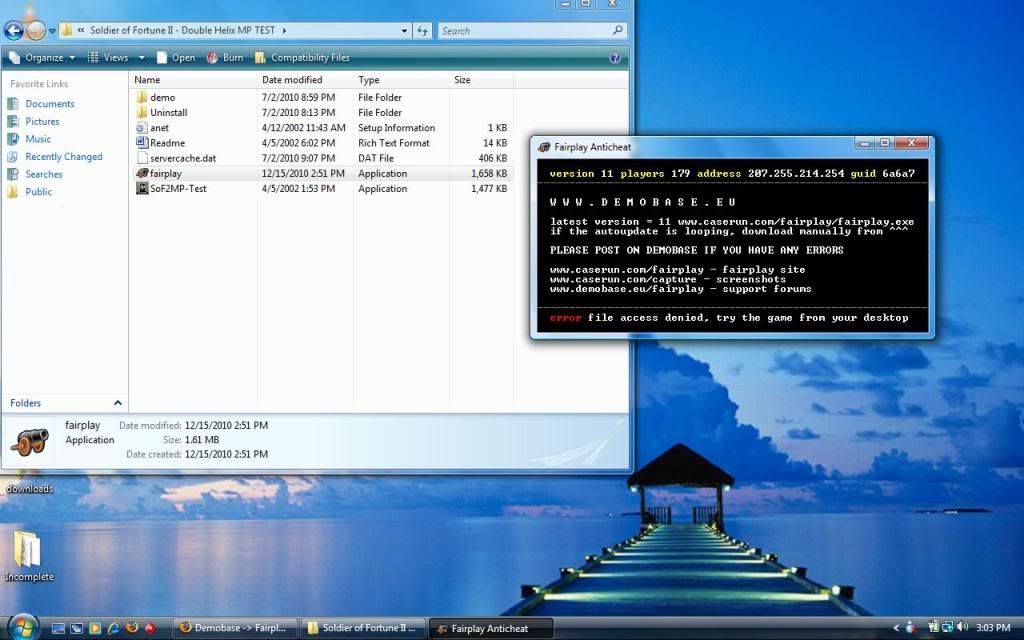
Task: Click Switch Between Windows in Quick Launch
Action: coord(76,628)
